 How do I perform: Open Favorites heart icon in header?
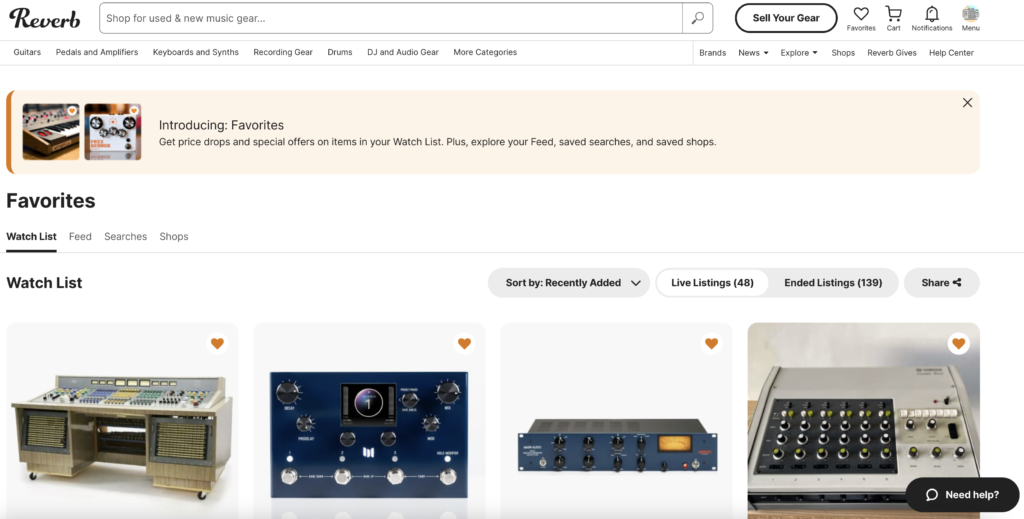click(861, 15)
